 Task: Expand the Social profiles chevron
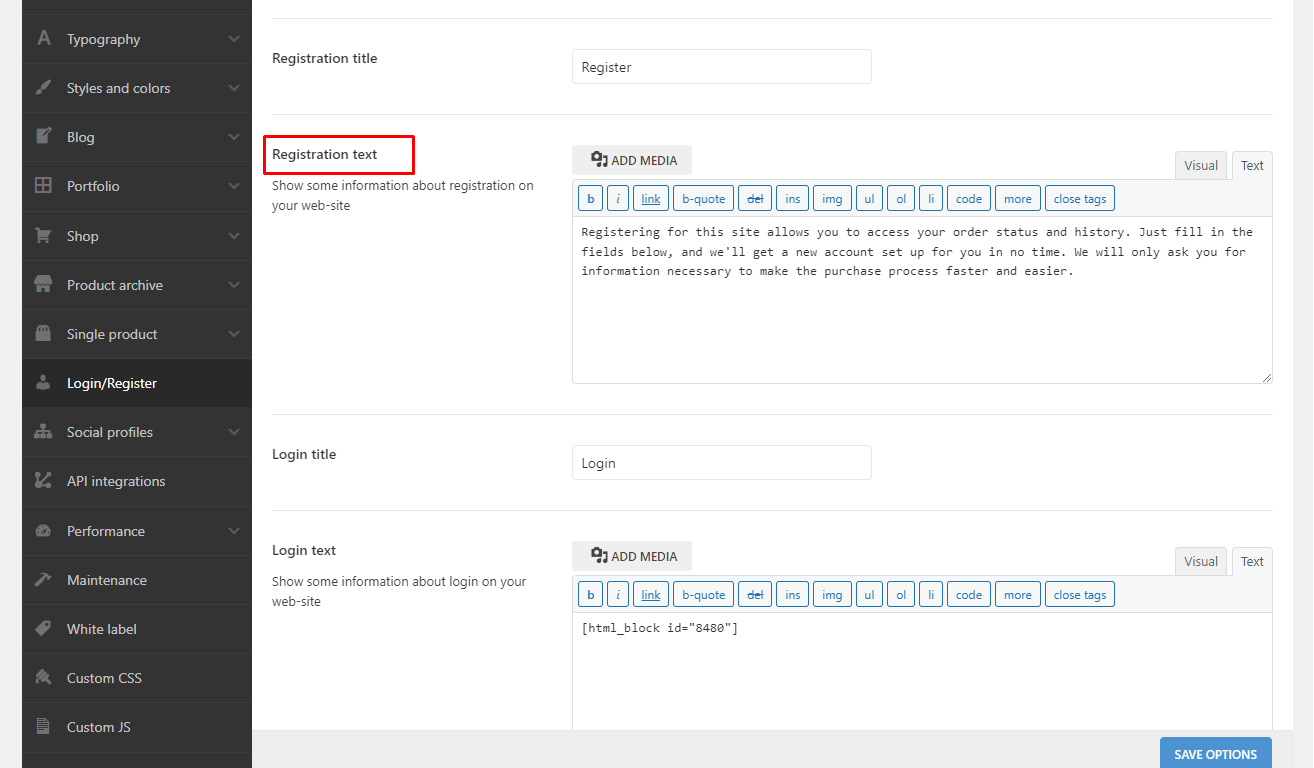234,432
